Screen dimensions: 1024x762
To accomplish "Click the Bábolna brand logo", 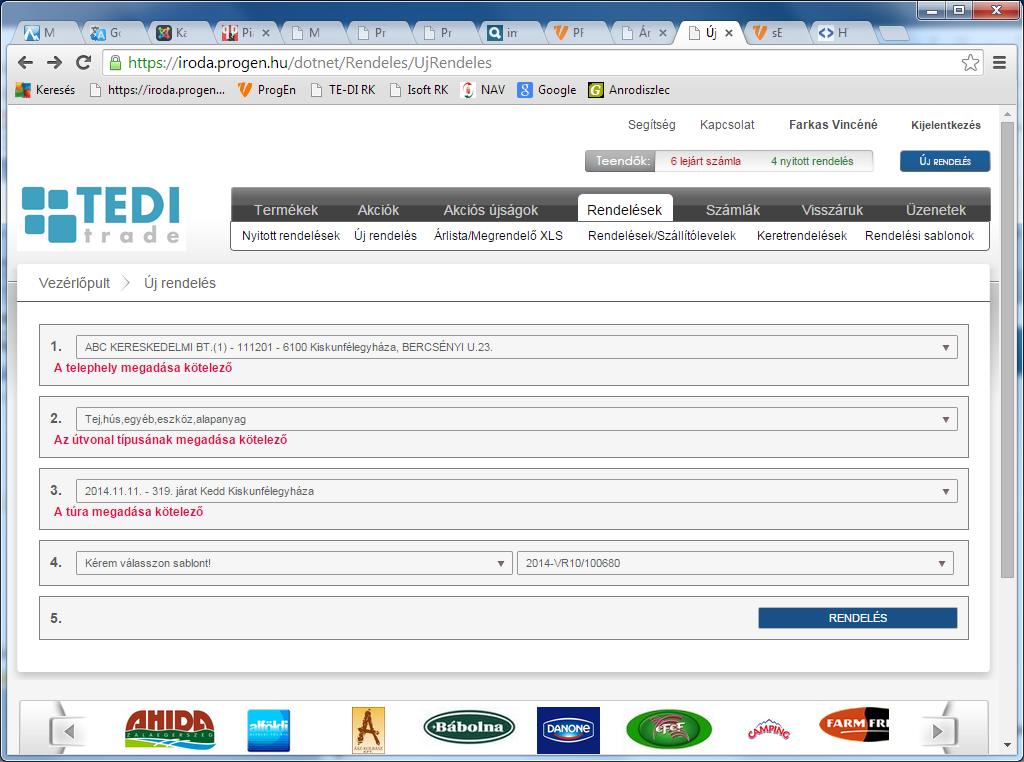I will click(470, 727).
